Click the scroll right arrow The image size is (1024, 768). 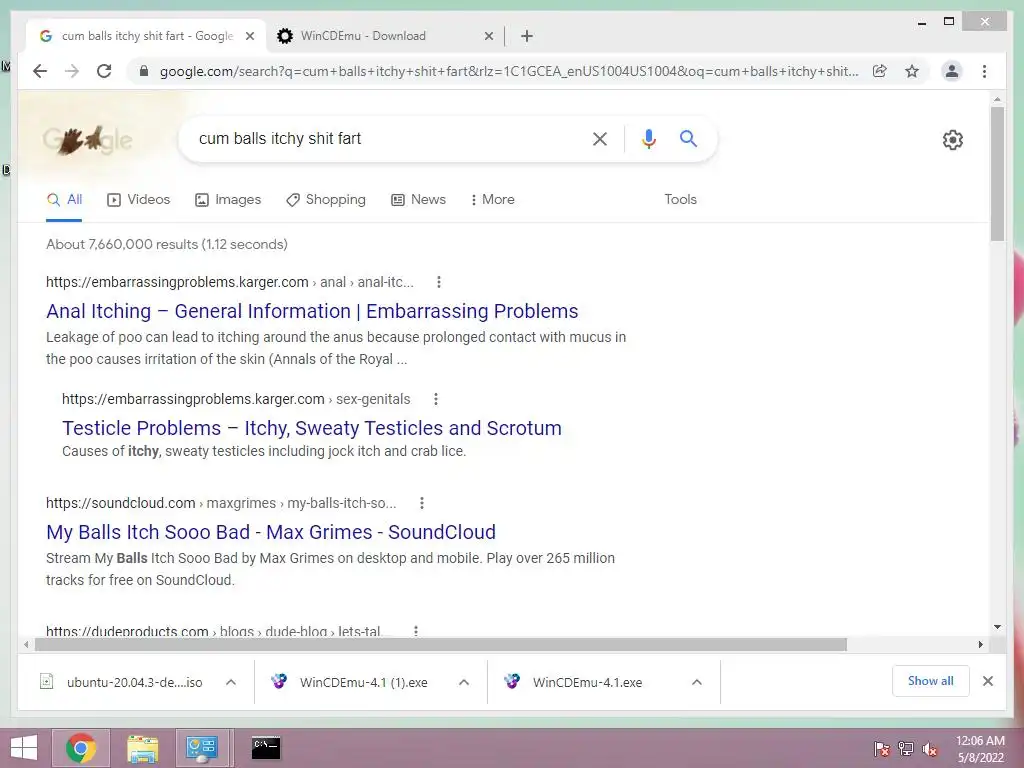pos(980,645)
